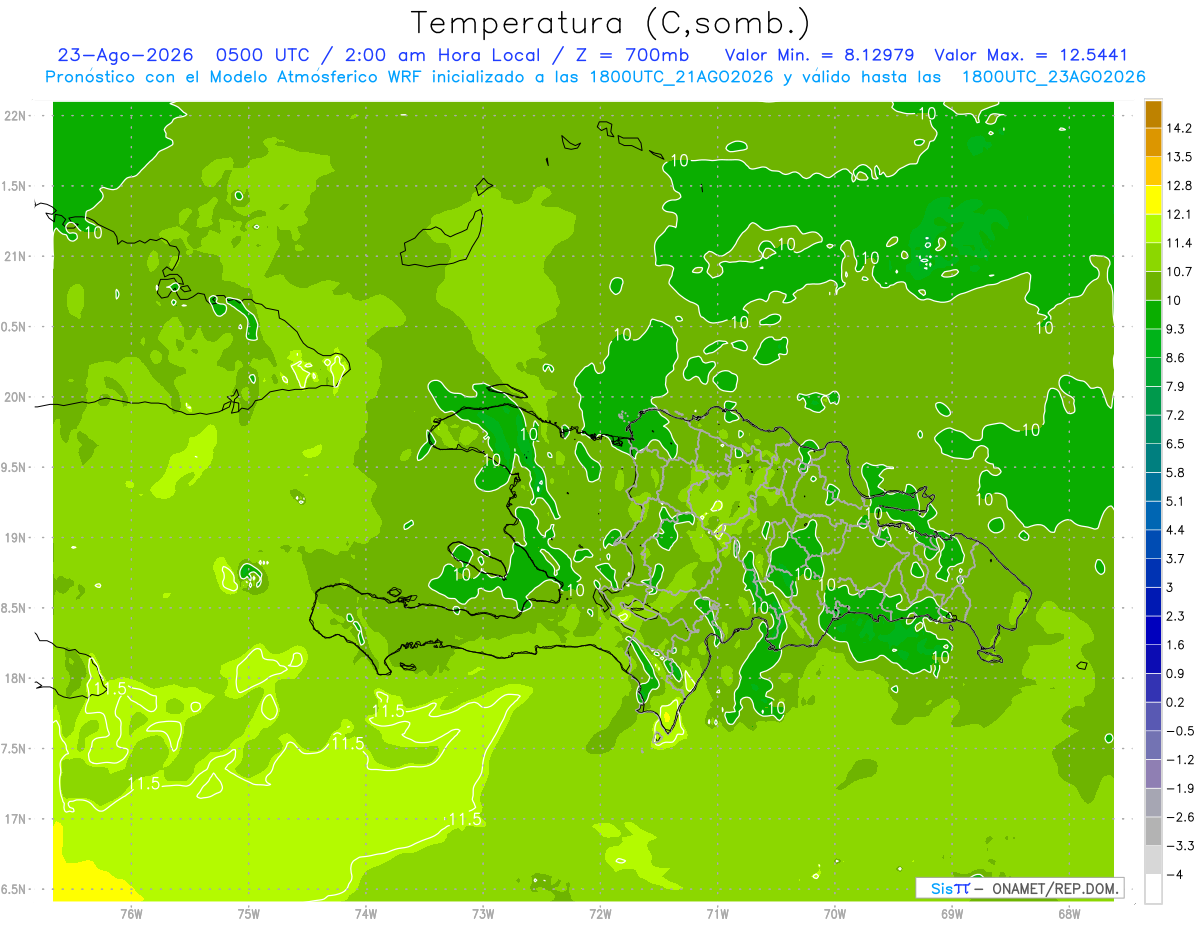Click legend value "12.1"

pyautogui.click(x=1179, y=215)
